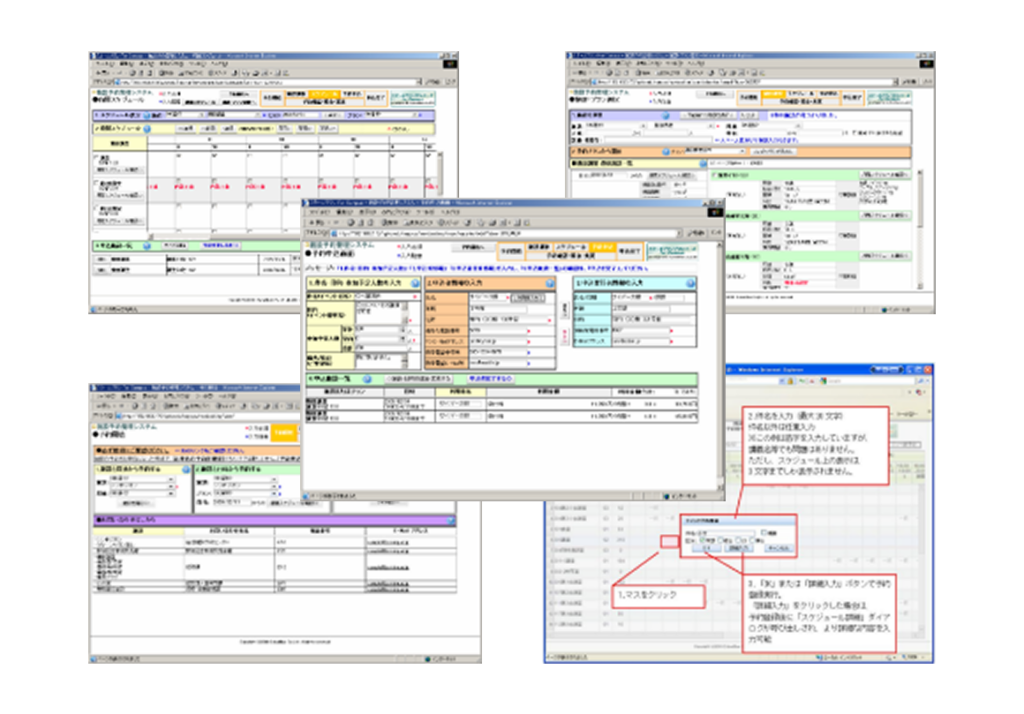The image size is (1024, 714).
Task: Click help icon in center window's cyan section header
Action: pos(690,283)
